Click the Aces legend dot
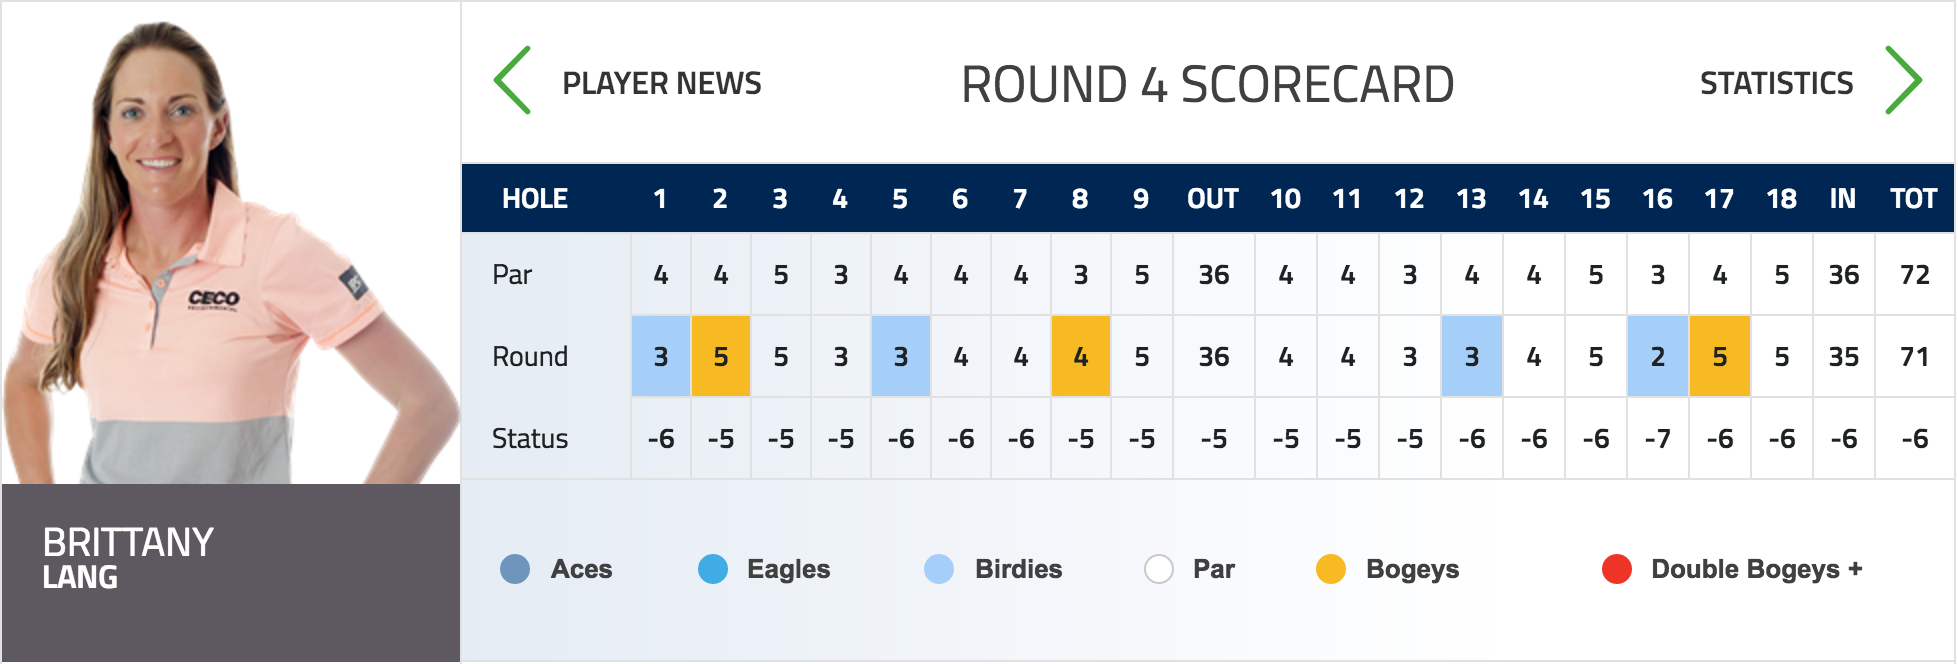1958x664 pixels. coord(515,569)
